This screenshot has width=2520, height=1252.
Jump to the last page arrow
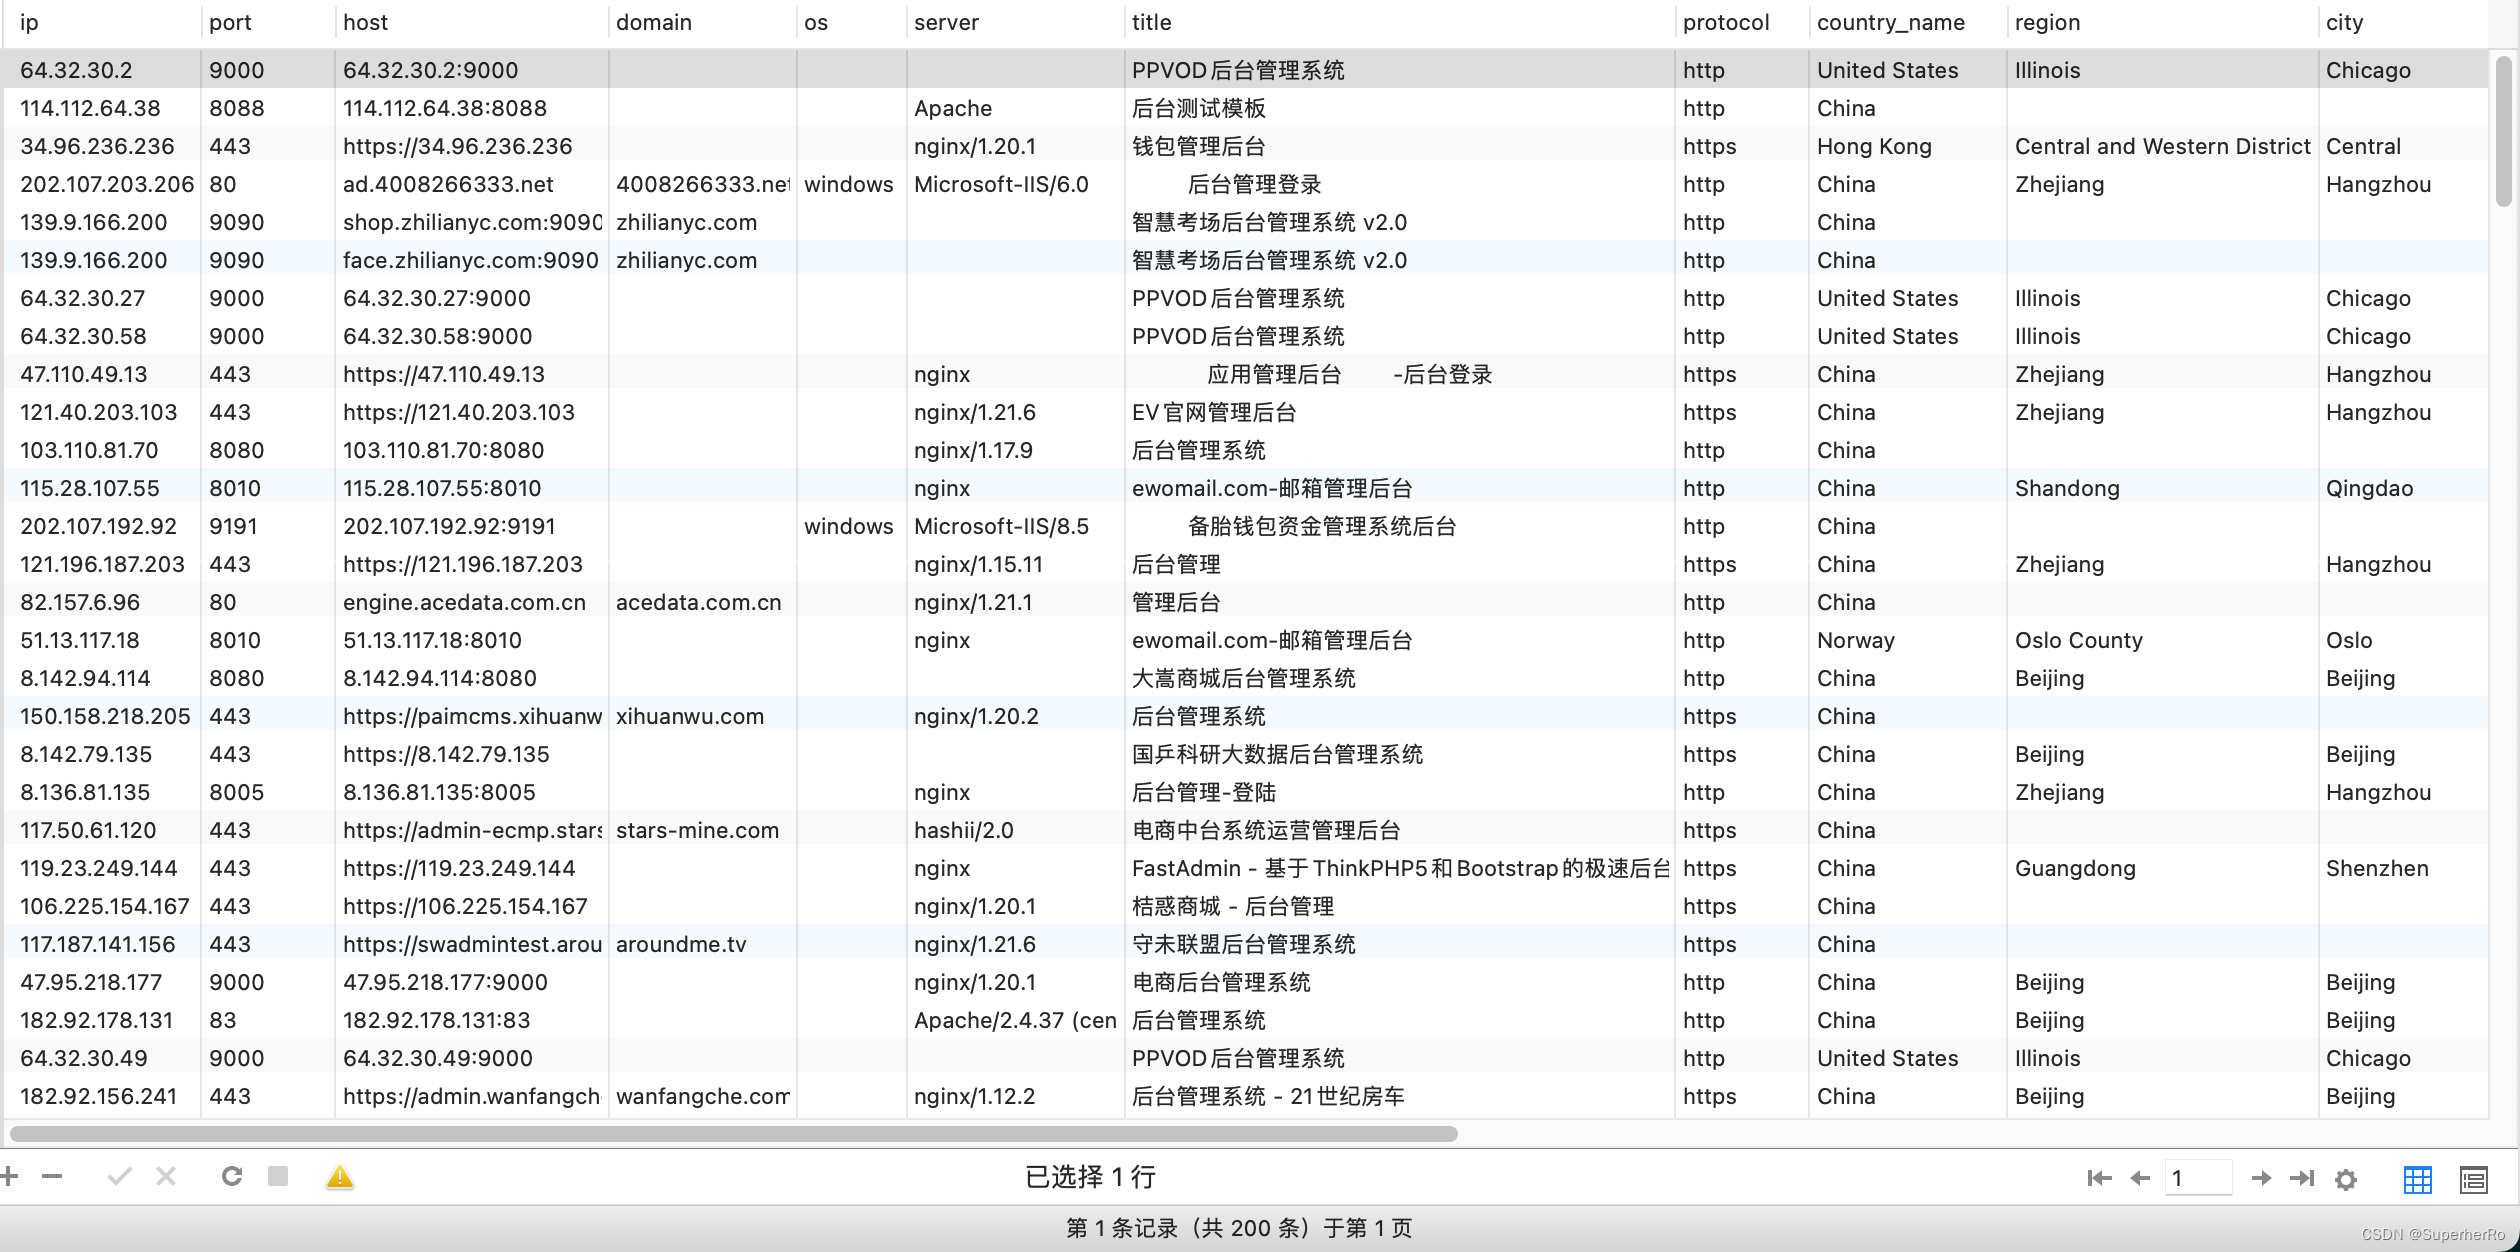pos(2302,1178)
